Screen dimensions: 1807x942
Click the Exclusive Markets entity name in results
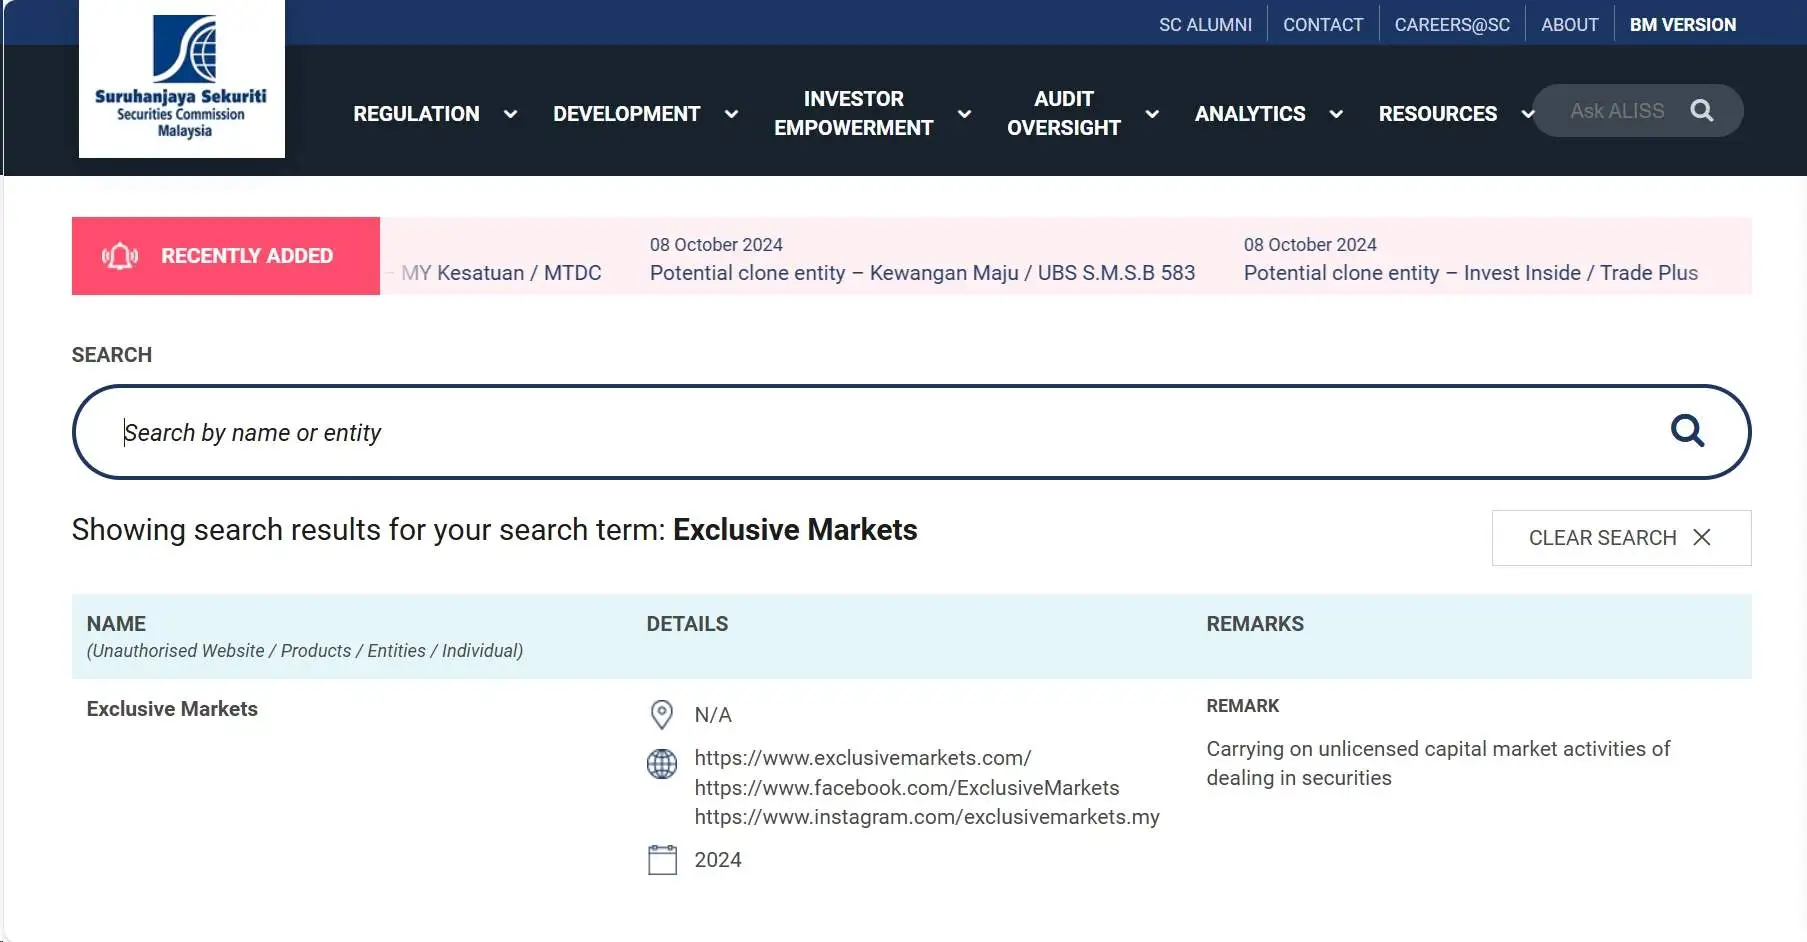(x=172, y=709)
